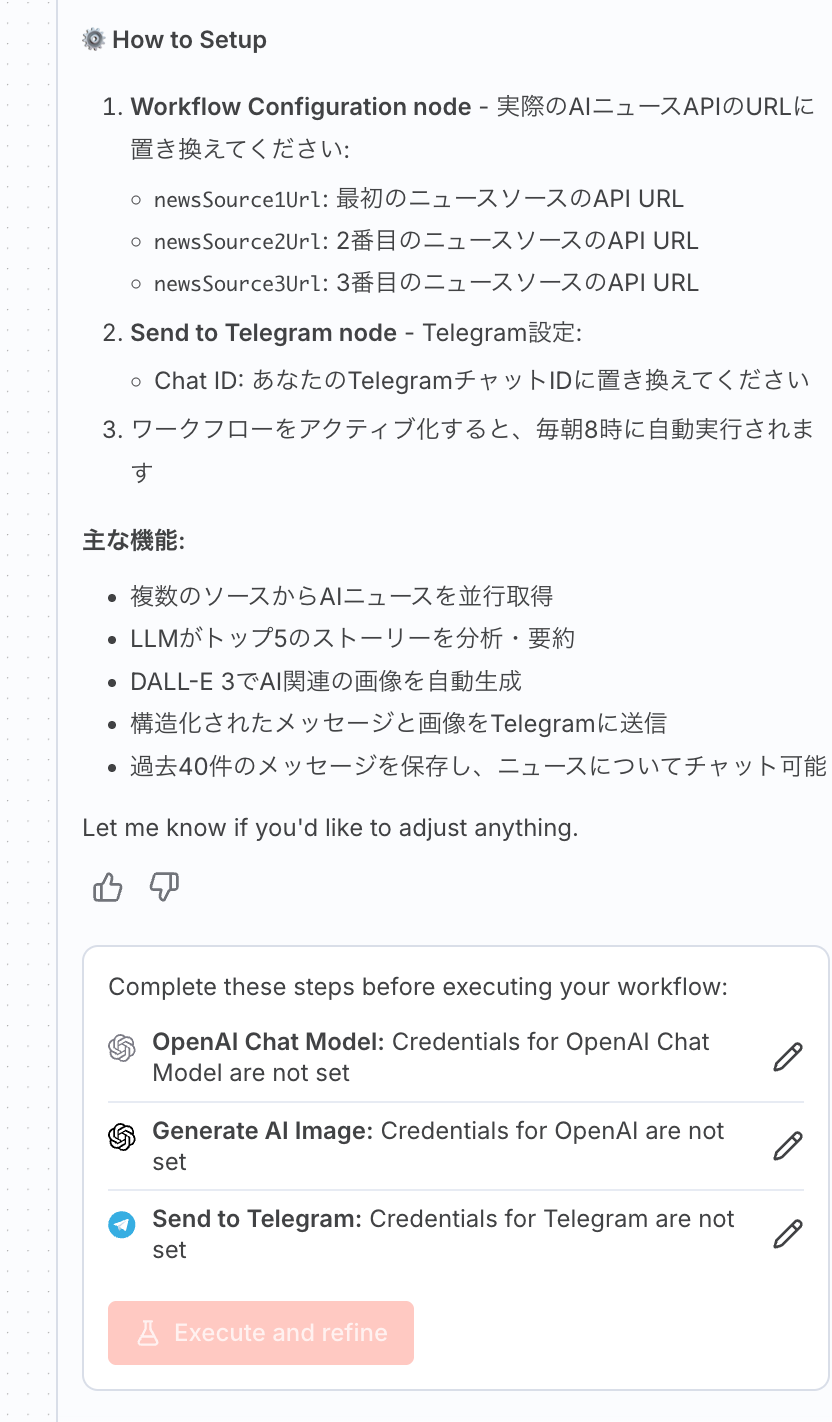Click the bold "Workflow Configuration node" text
Viewport: 832px width, 1422px height.
click(301, 107)
